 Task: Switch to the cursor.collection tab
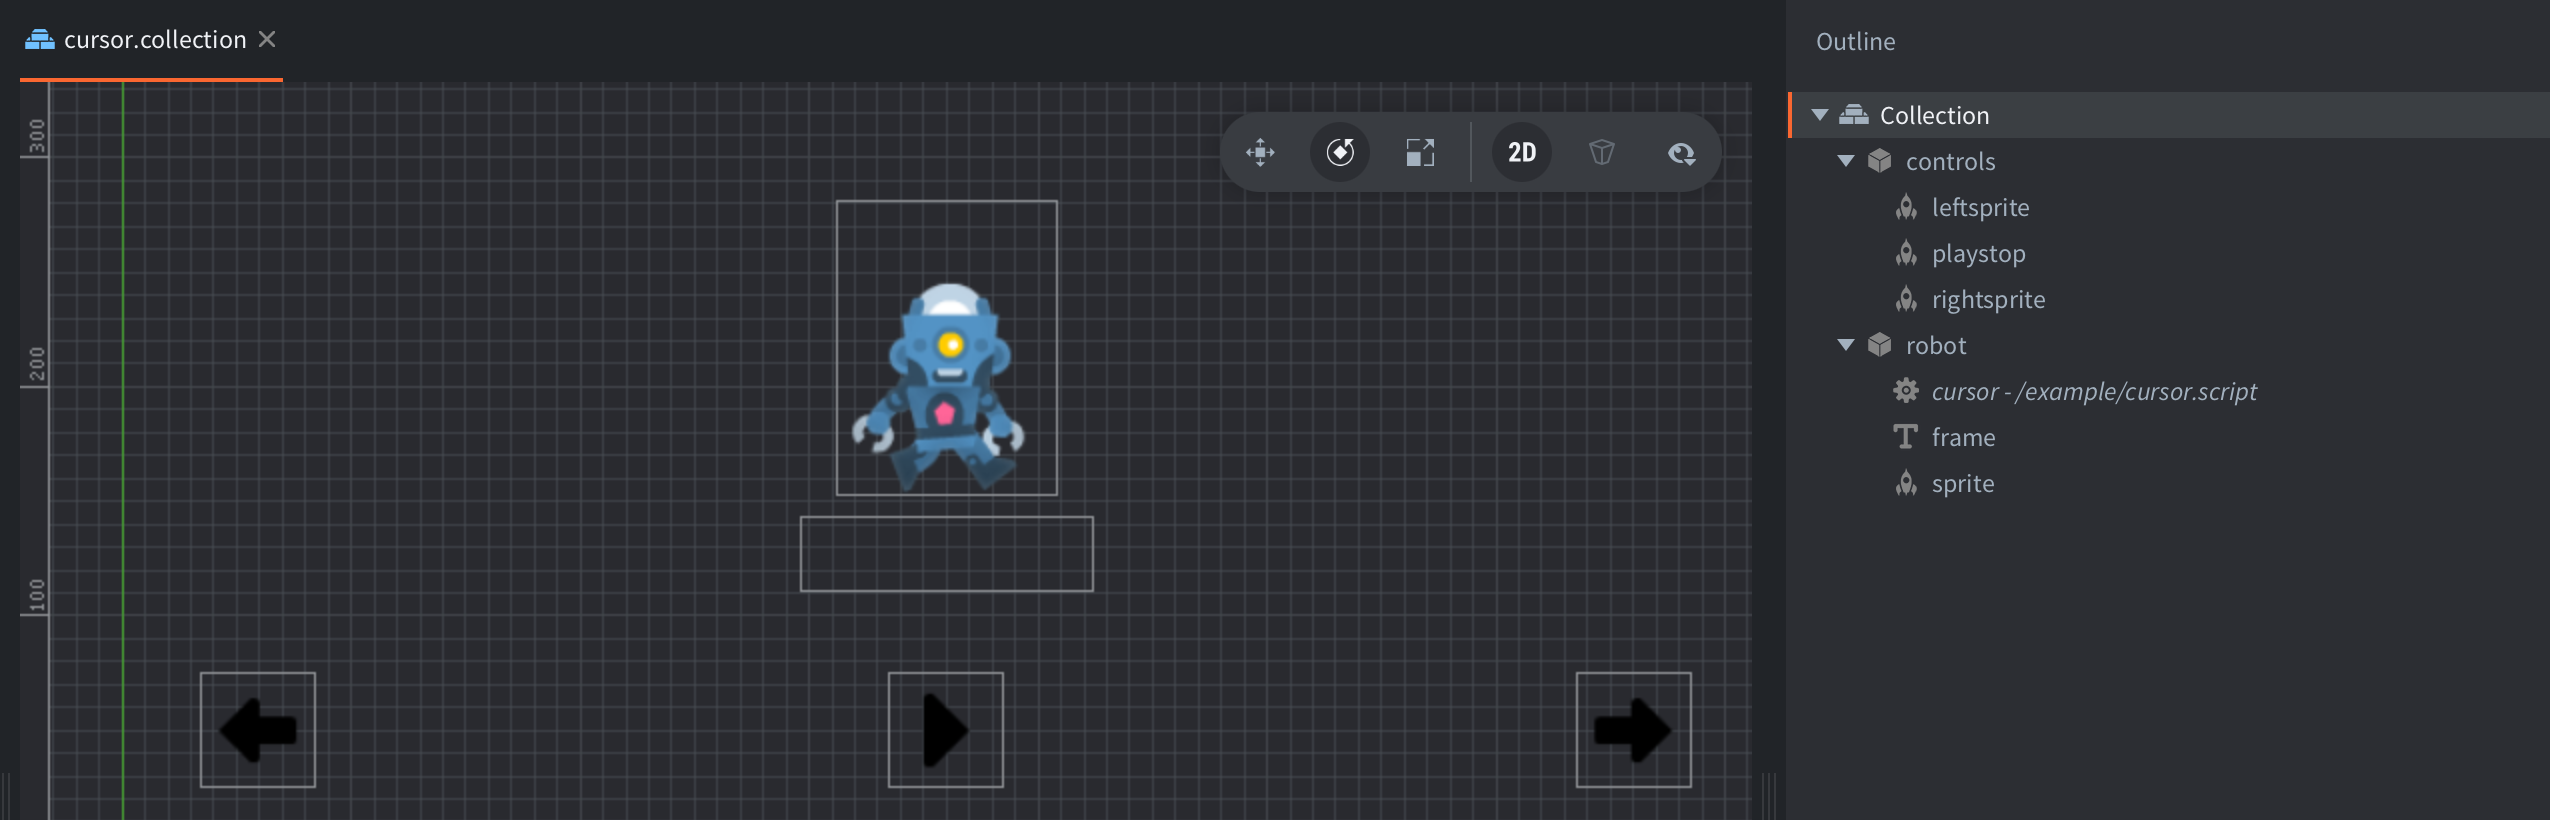pyautogui.click(x=154, y=40)
